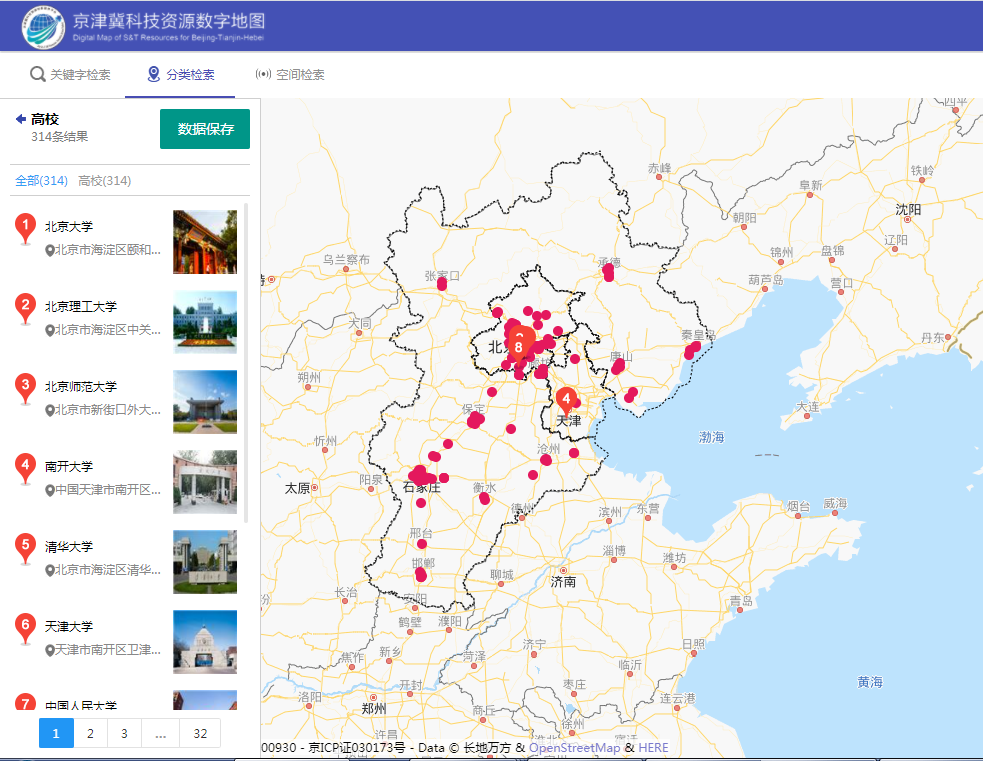983x761 pixels.
Task: Click the 张家口 university dot on the map
Action: coord(442,284)
